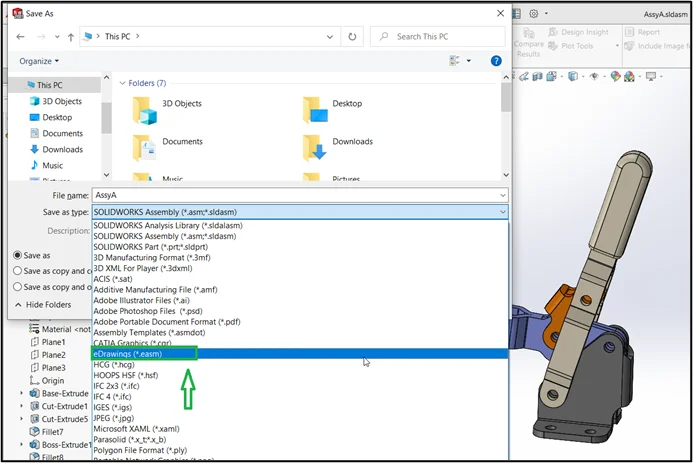Choose Polygon File Format (*.ply) type
693x463 pixels.
click(x=300, y=450)
